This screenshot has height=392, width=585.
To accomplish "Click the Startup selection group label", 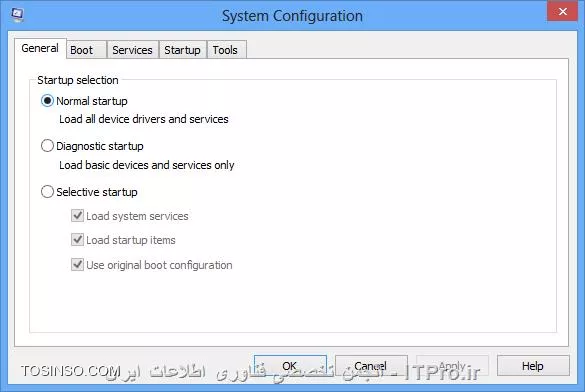I will click(78, 80).
